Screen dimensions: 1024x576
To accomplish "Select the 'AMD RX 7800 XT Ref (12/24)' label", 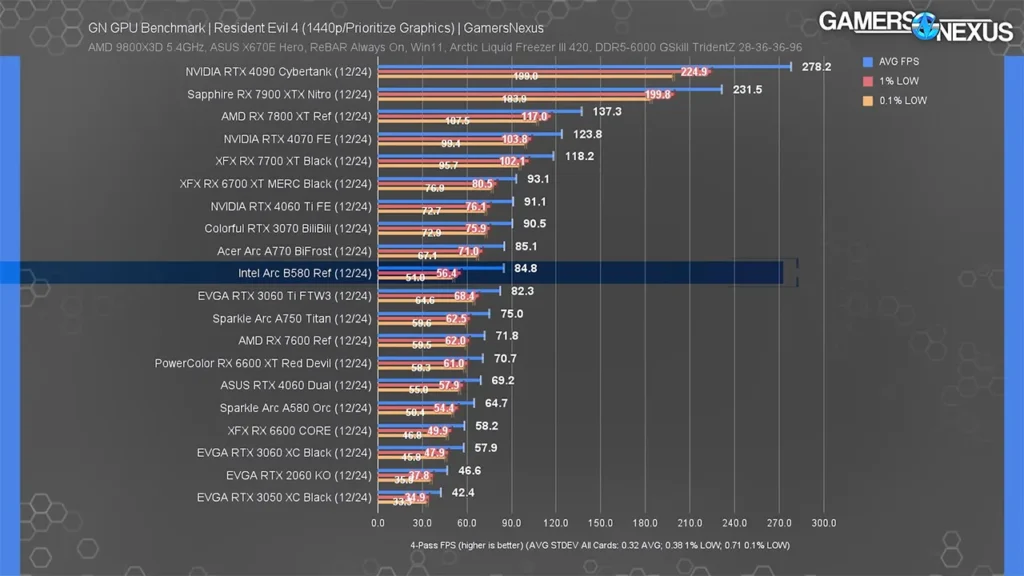I will click(x=296, y=117).
